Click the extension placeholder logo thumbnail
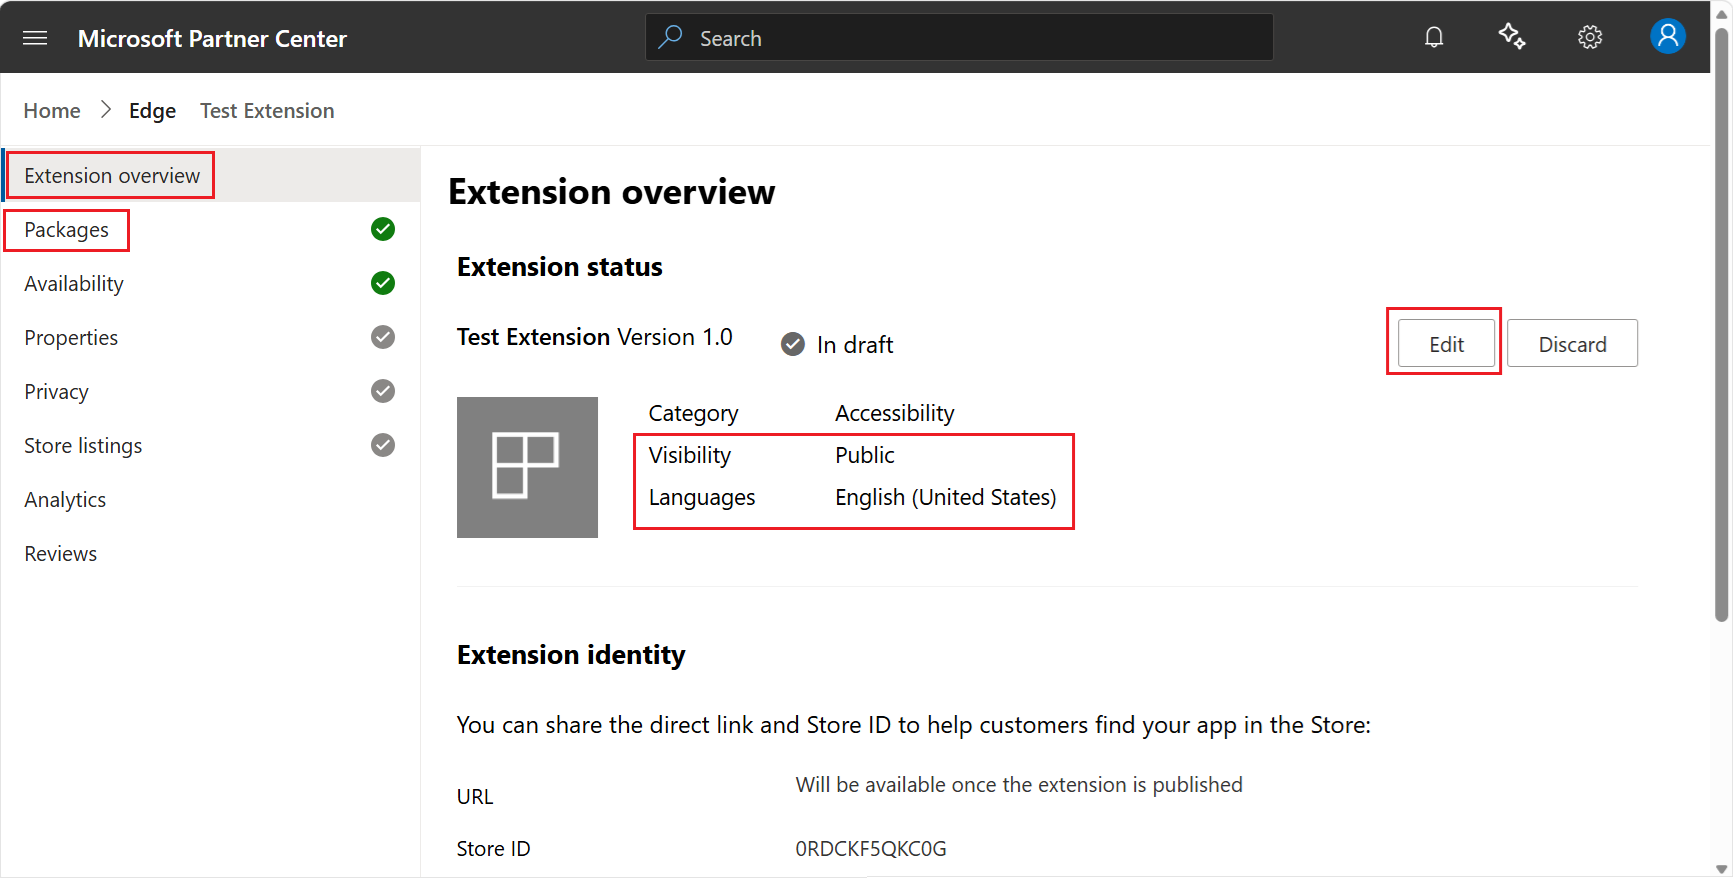 coord(527,467)
